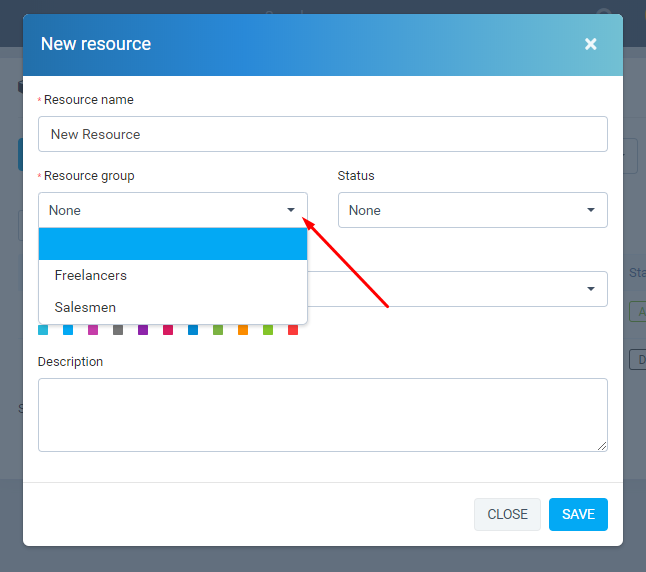Viewport: 646px width, 572px height.
Task: Focus the Description text area
Action: [322, 414]
